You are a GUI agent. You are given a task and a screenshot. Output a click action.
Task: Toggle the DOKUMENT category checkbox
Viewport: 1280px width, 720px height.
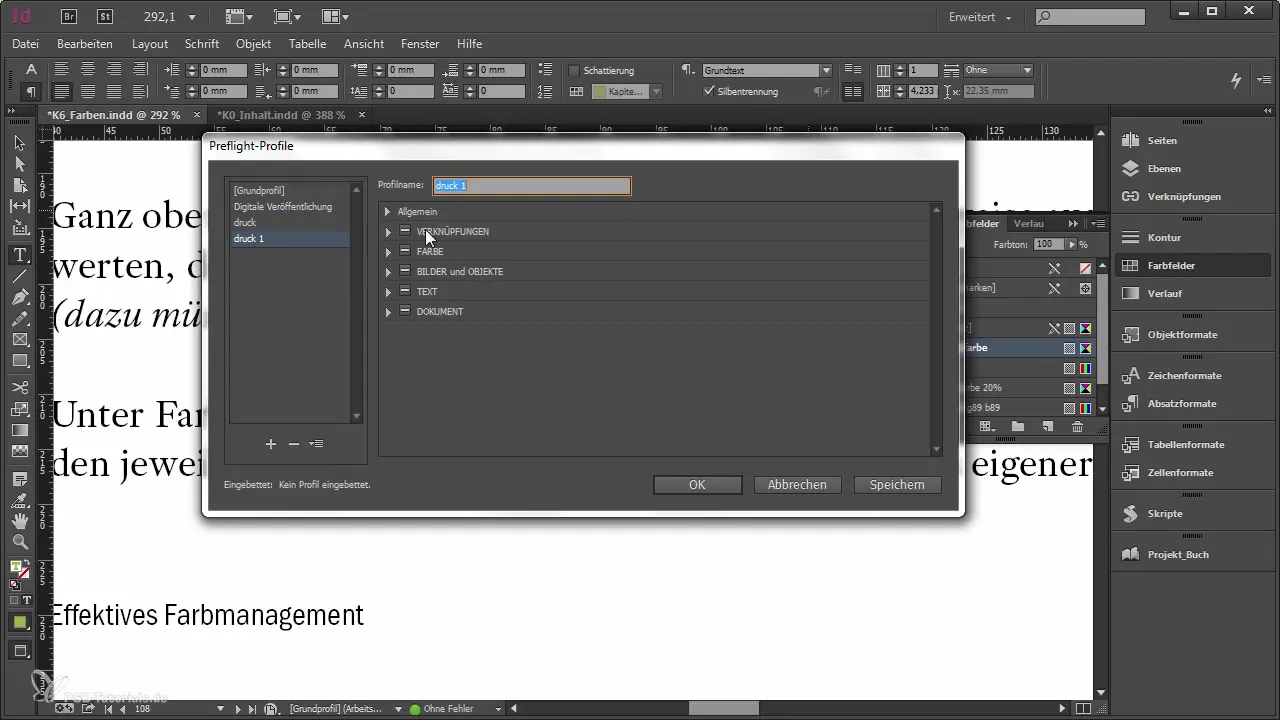click(405, 311)
